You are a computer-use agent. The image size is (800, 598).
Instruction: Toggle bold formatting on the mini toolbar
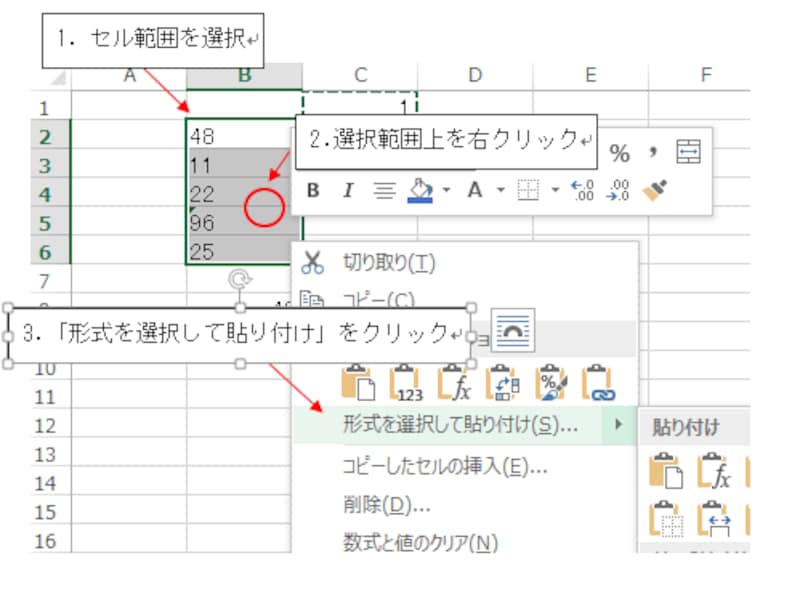point(313,190)
